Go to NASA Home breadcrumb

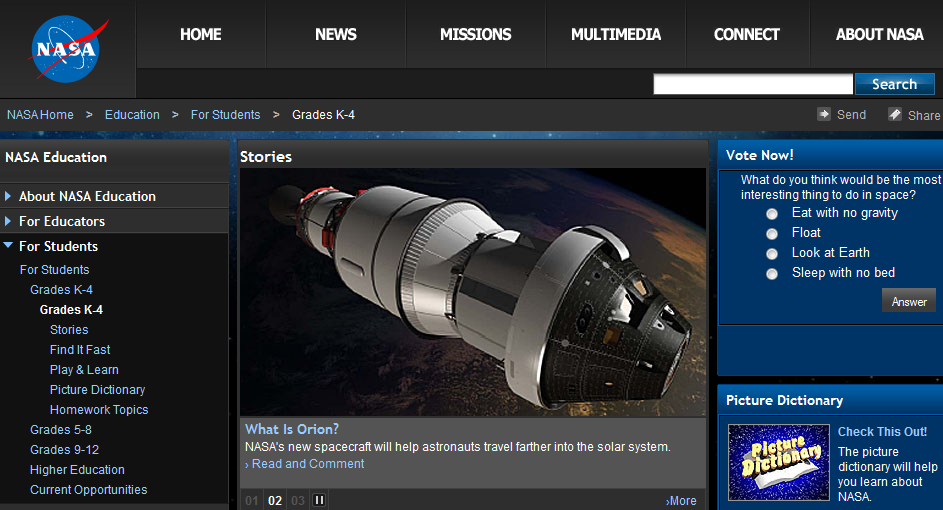coord(40,114)
